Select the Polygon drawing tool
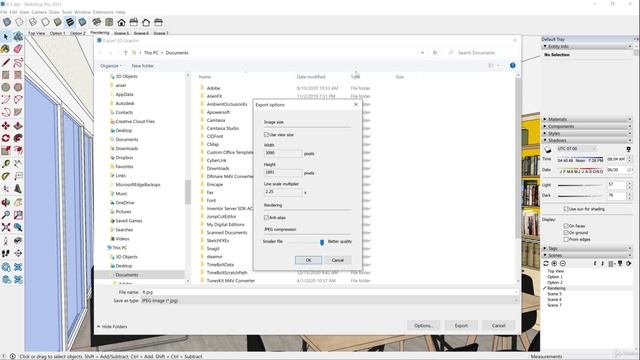640x360 pixels. [18, 87]
